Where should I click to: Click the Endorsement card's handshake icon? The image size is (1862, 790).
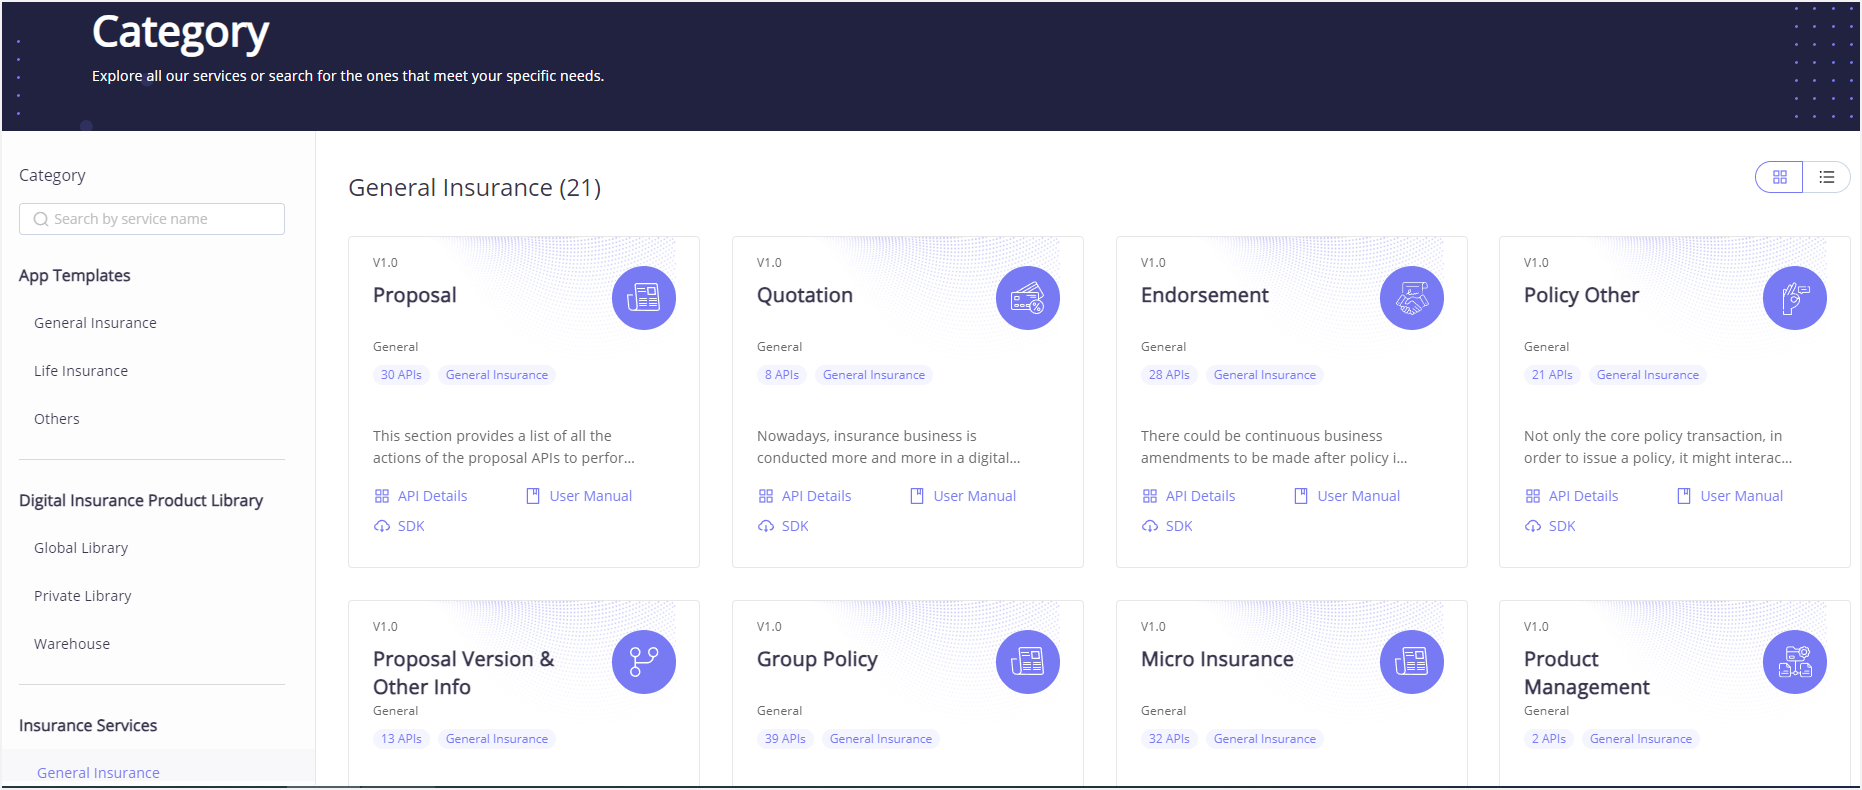click(x=1412, y=298)
